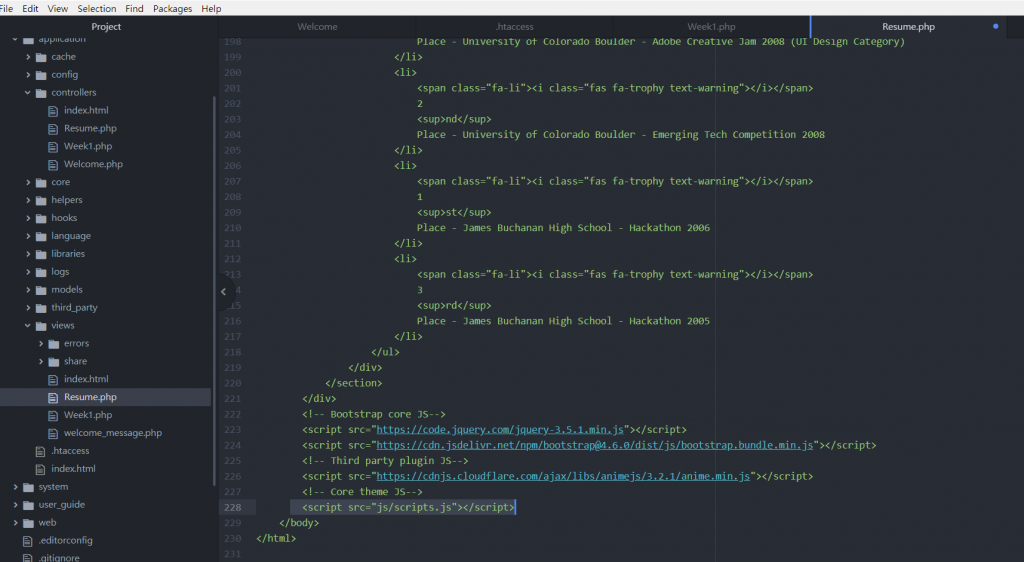Click file icon of welcome_message.php
Image resolution: width=1024 pixels, height=562 pixels.
pyautogui.click(x=53, y=433)
